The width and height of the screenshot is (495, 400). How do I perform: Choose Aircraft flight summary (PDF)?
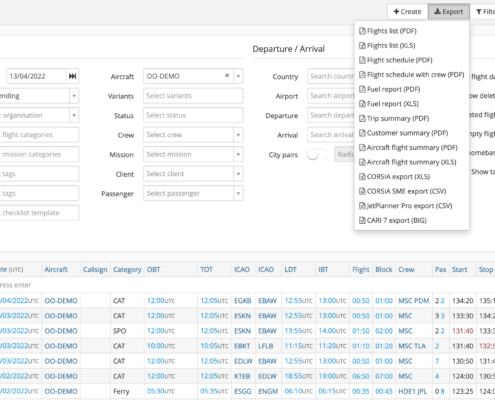coord(408,148)
